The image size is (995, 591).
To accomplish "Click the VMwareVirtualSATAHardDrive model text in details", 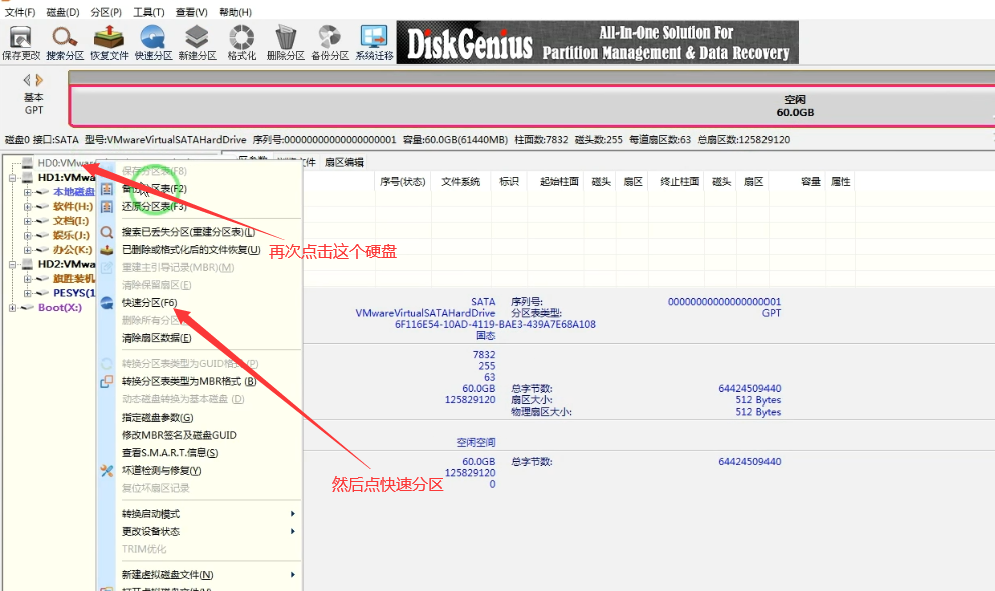I will pos(425,313).
